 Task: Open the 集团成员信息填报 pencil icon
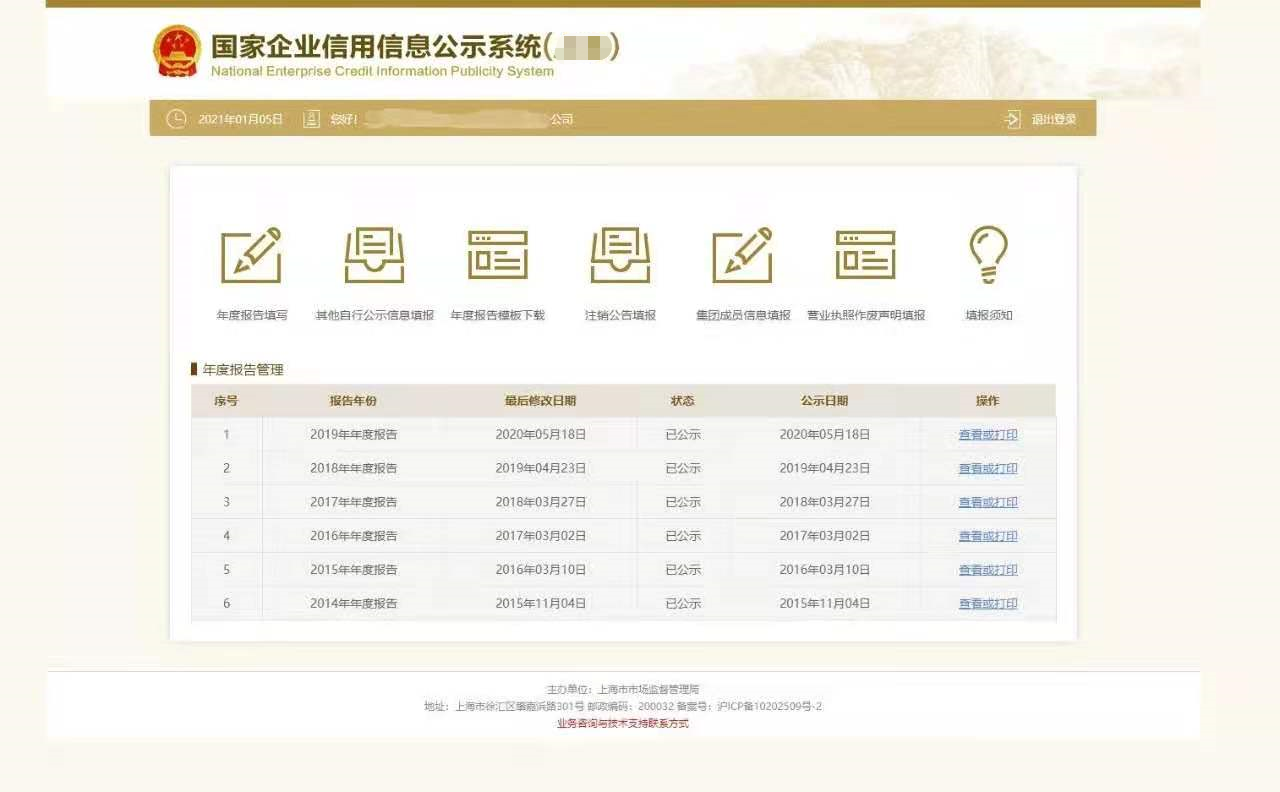pyautogui.click(x=742, y=255)
